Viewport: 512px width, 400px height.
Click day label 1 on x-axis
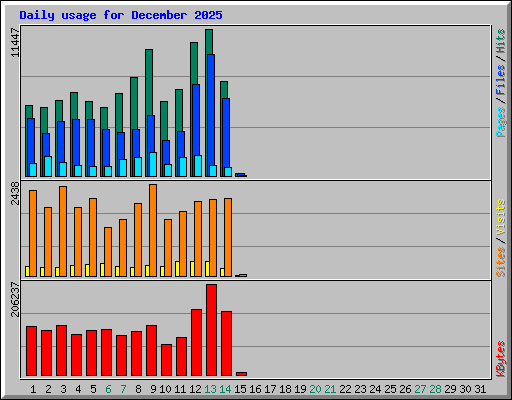click(33, 389)
